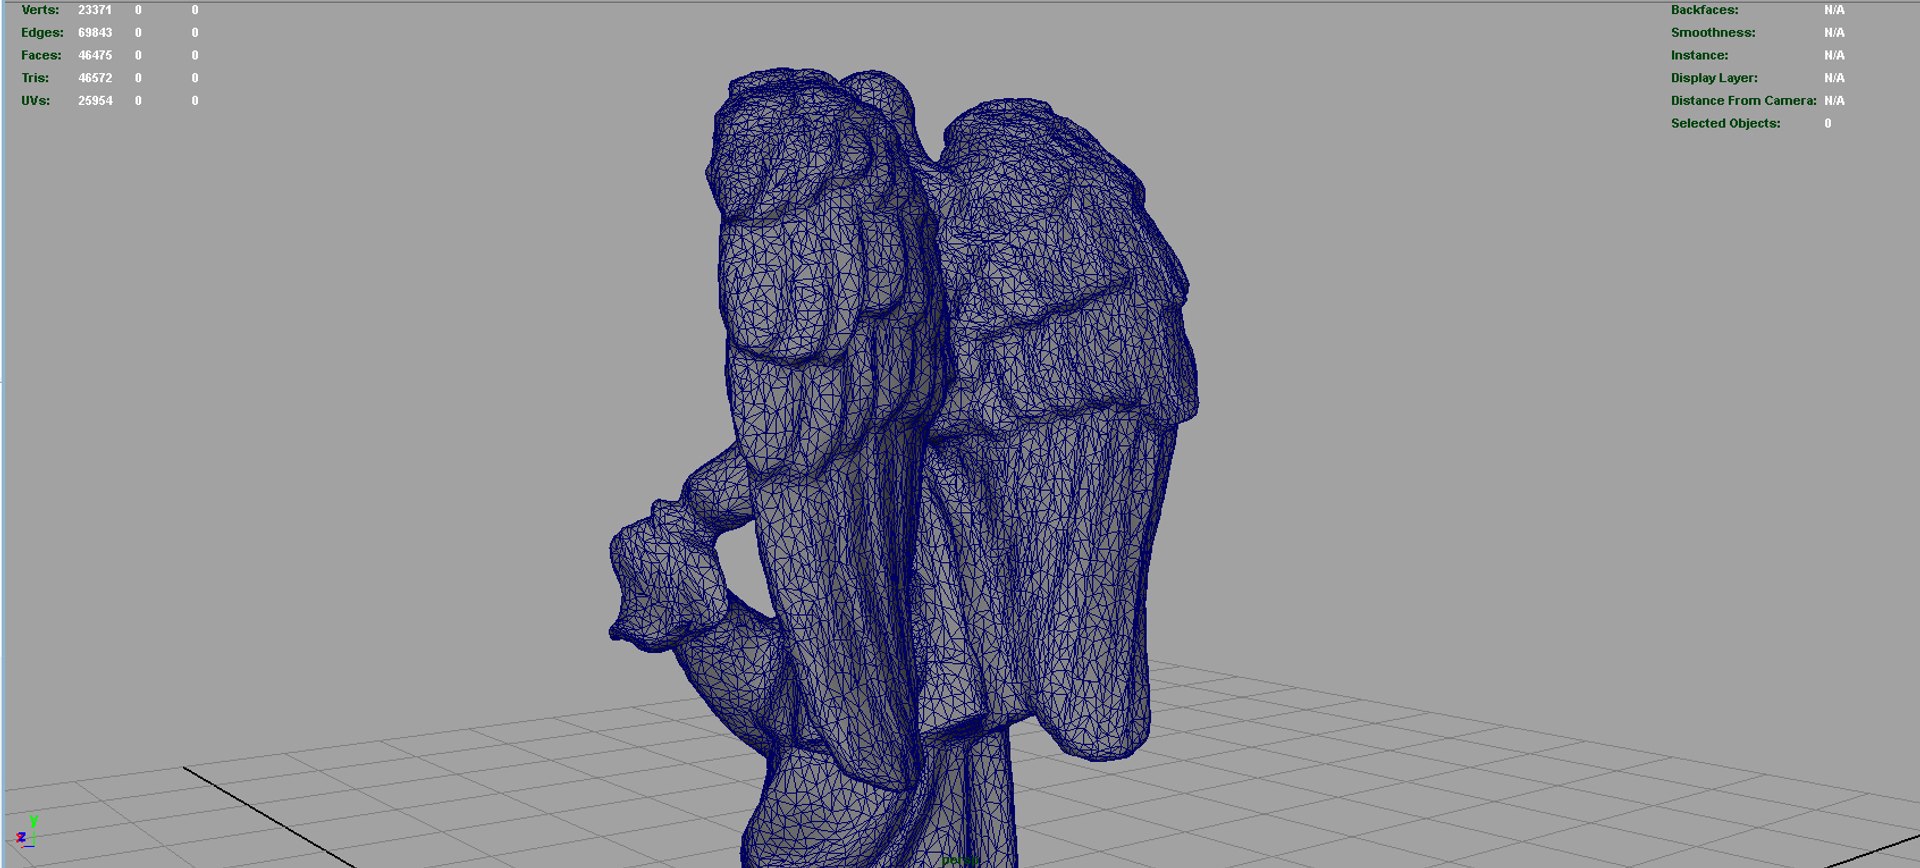Click the Selected Objects count value

(x=1828, y=124)
